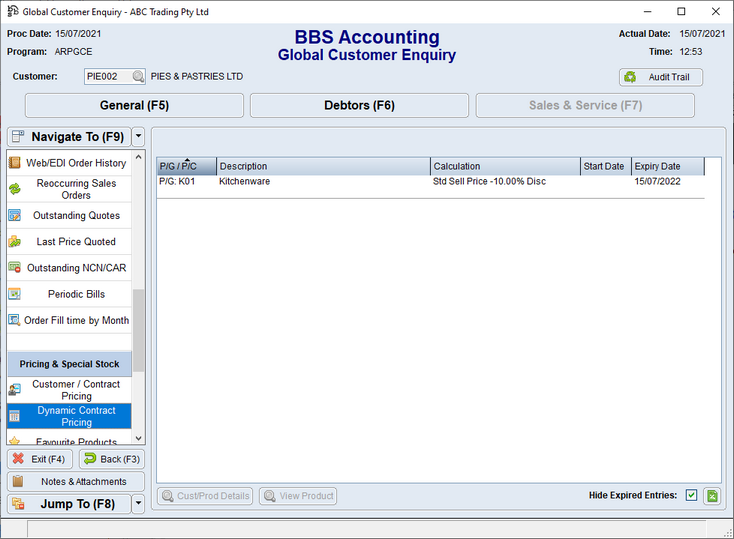Expand the Navigate To dropdown arrow
Image resolution: width=734 pixels, height=539 pixels.
138,137
